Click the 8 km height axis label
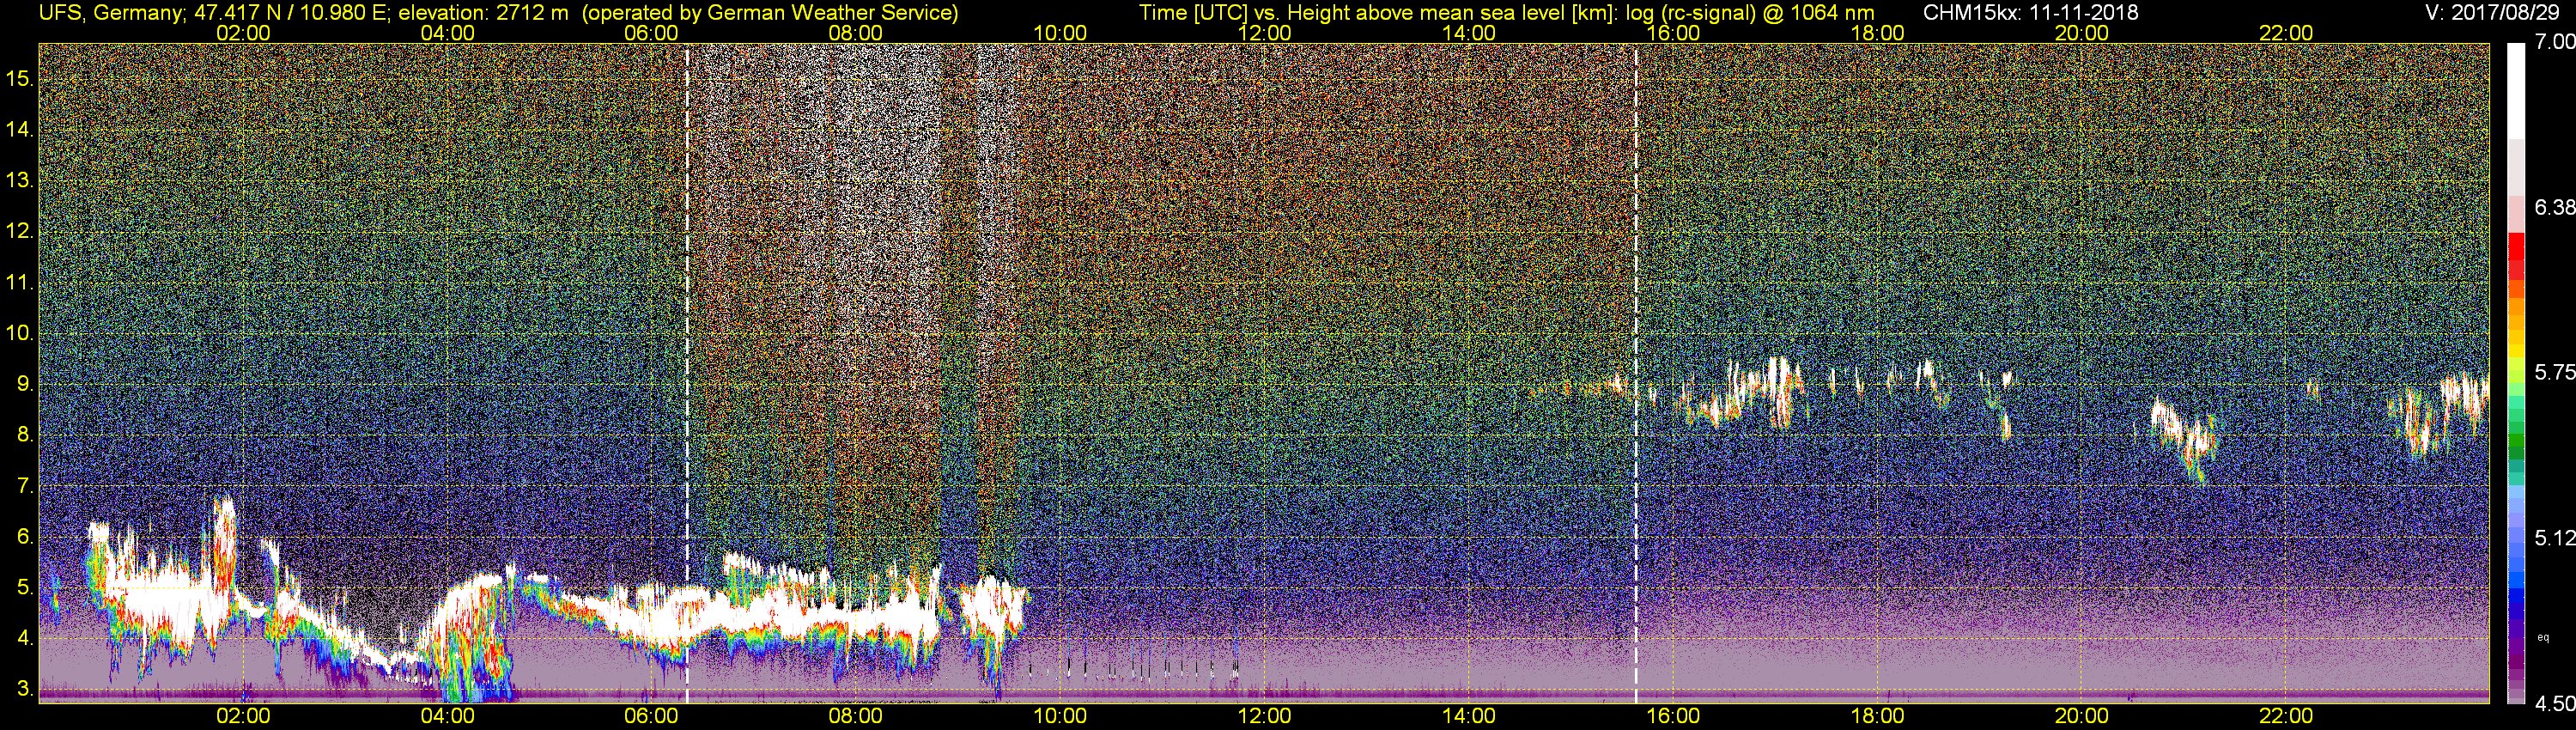The width and height of the screenshot is (2576, 730). coord(25,435)
